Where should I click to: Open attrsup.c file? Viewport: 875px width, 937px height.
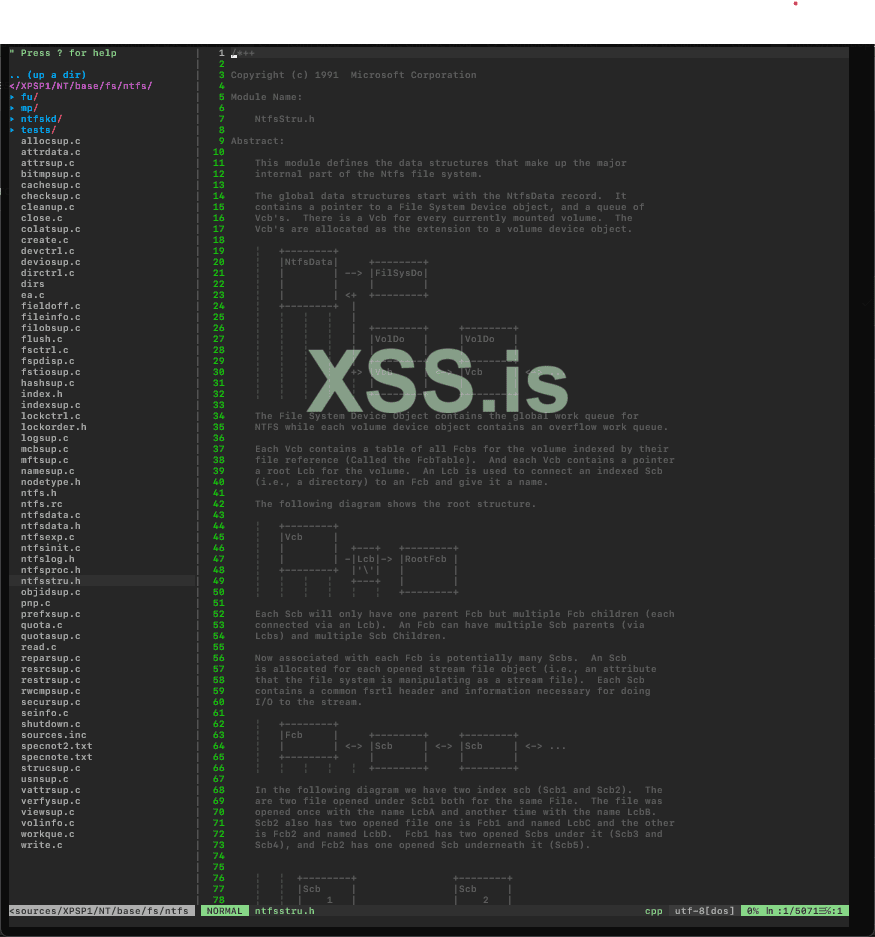(48, 163)
